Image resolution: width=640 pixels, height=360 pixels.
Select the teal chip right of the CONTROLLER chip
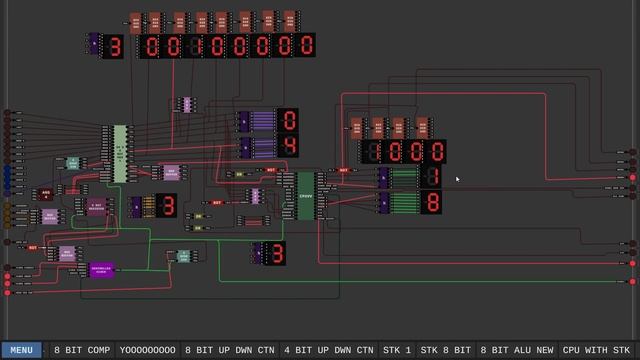coord(184,256)
